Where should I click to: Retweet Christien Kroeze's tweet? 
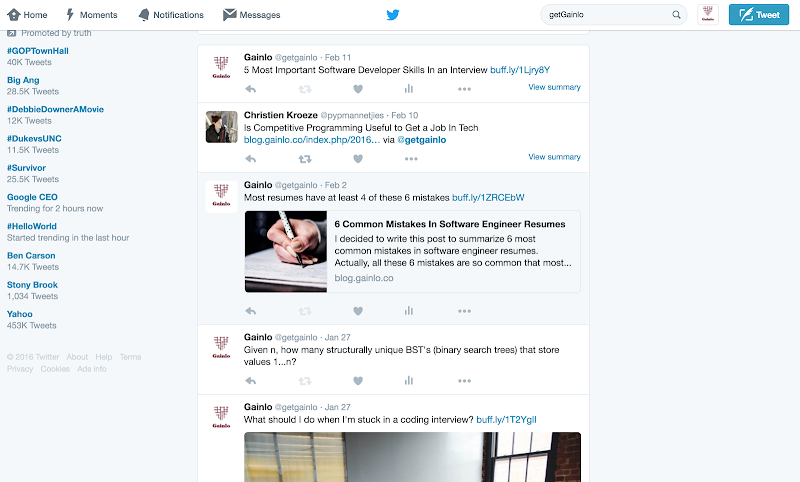click(305, 159)
